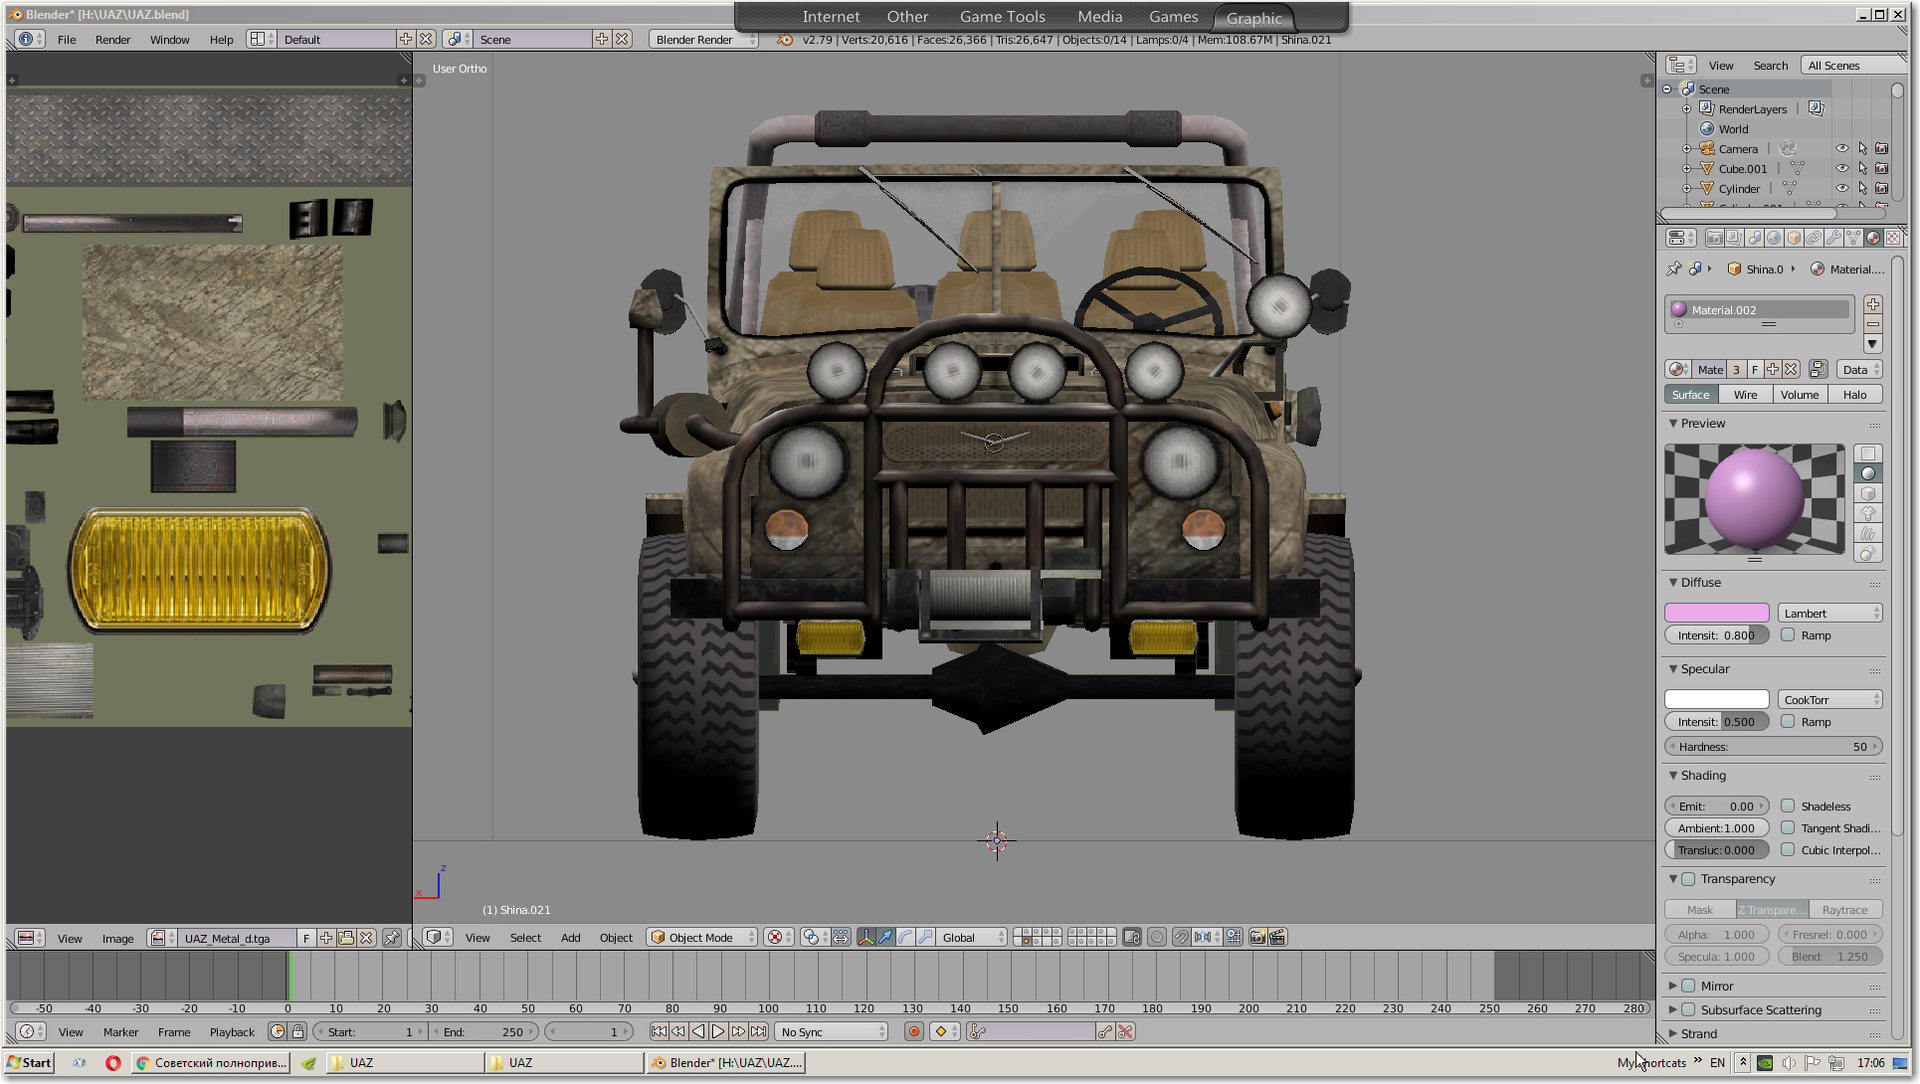Viewport: 1920px width, 1084px height.
Task: Toggle the 3D manipulator widget icon
Action: click(x=866, y=937)
